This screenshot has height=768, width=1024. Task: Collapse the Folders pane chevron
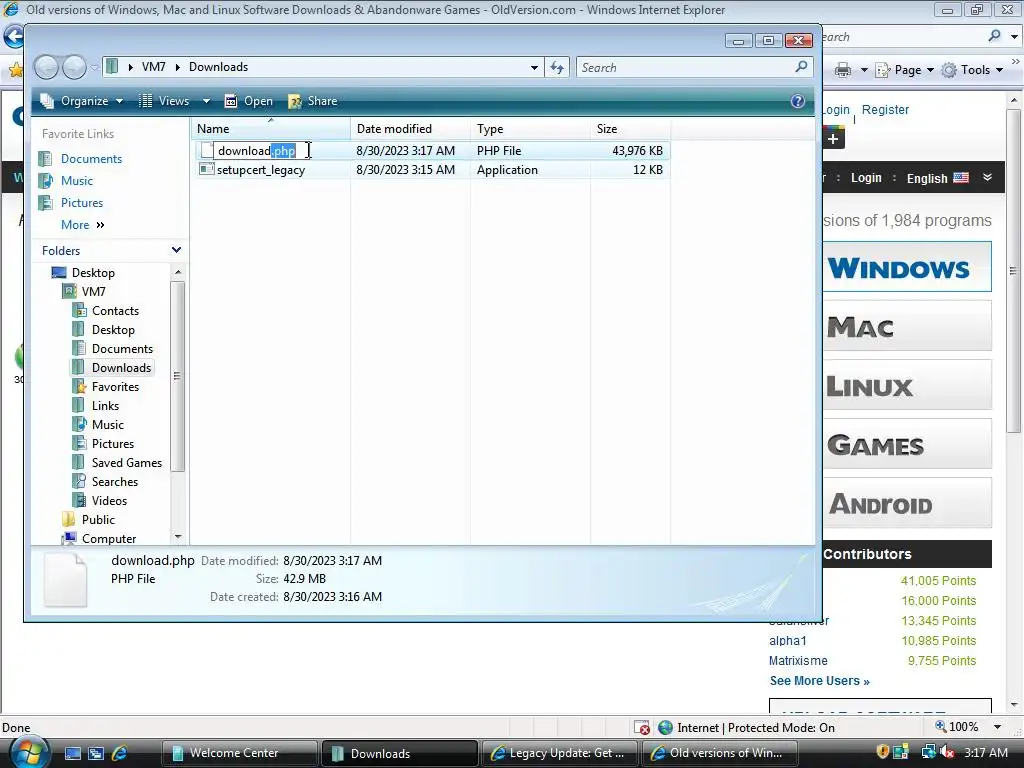(176, 250)
